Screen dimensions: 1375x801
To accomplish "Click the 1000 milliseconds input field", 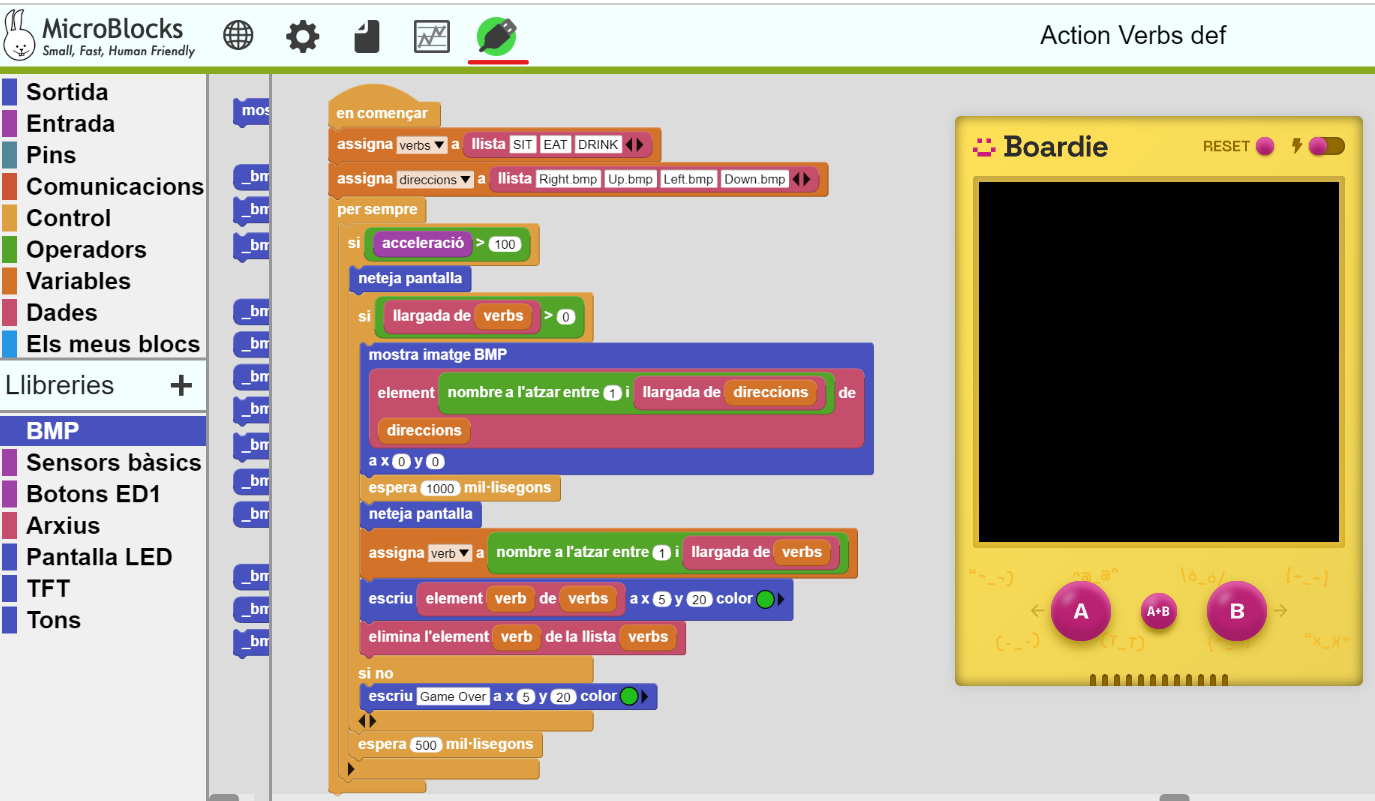I will (x=440, y=488).
